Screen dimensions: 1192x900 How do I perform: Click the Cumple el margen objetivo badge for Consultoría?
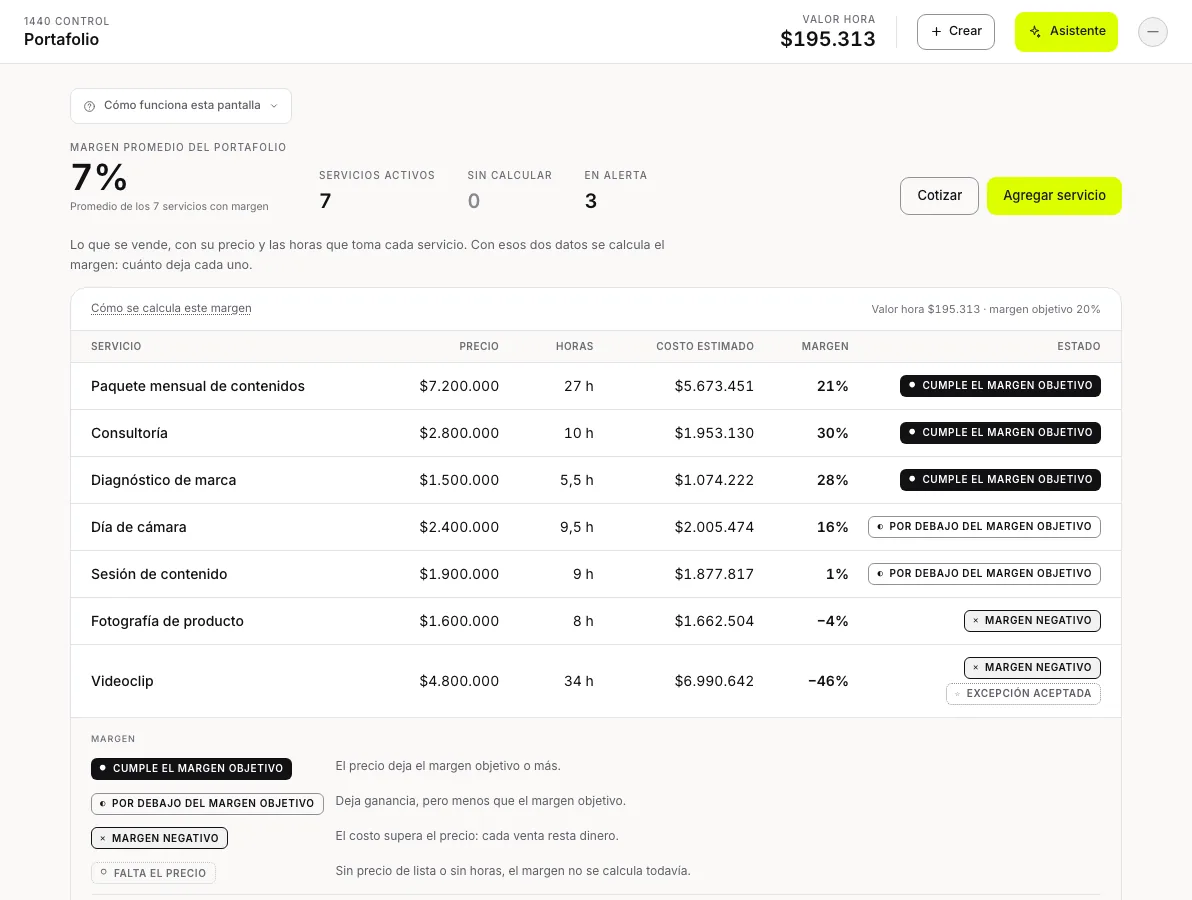(1000, 433)
